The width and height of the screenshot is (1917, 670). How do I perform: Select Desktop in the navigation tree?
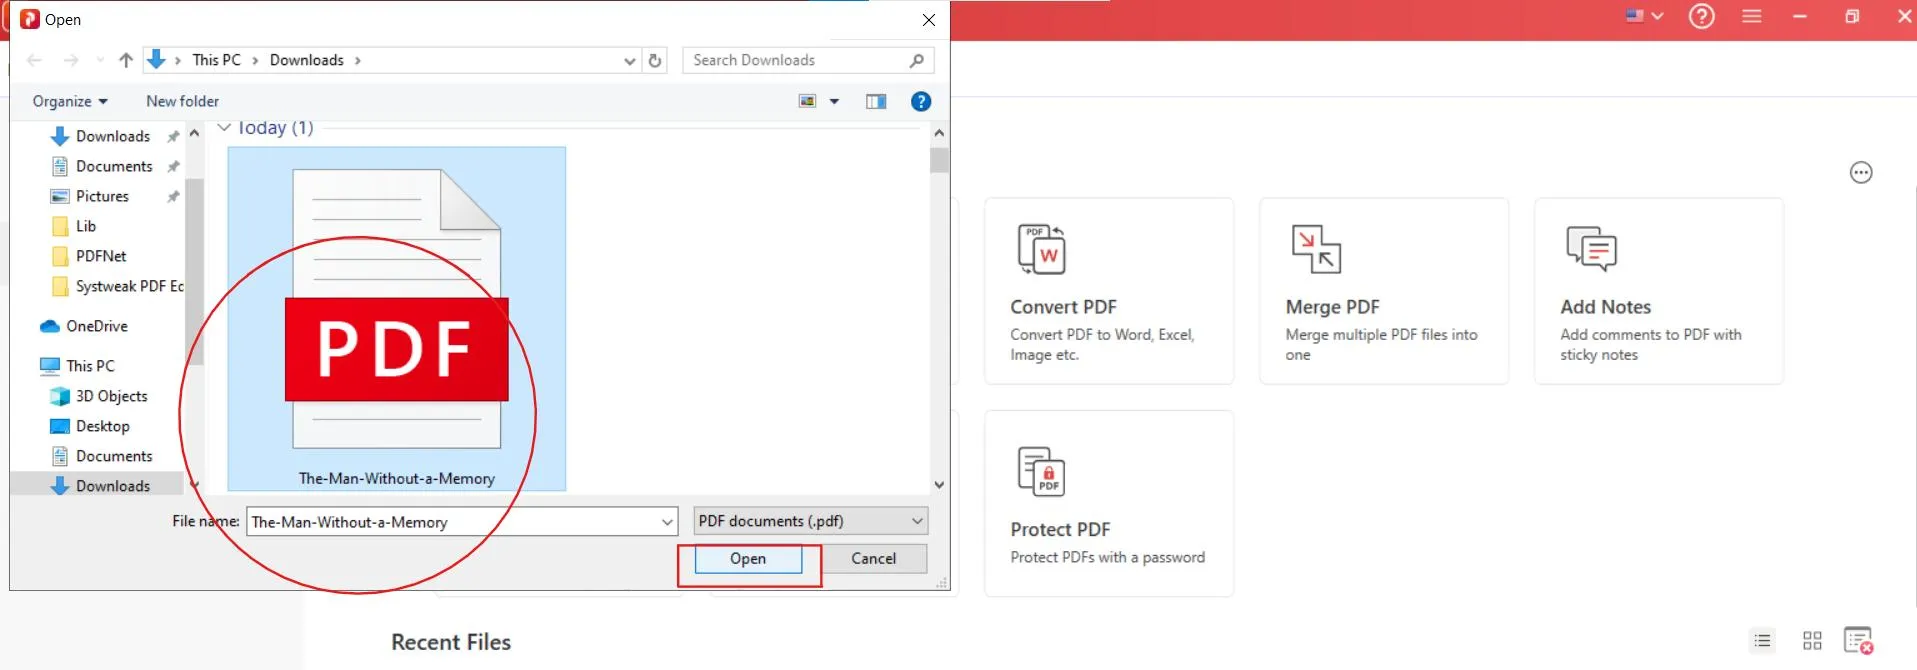(x=102, y=426)
